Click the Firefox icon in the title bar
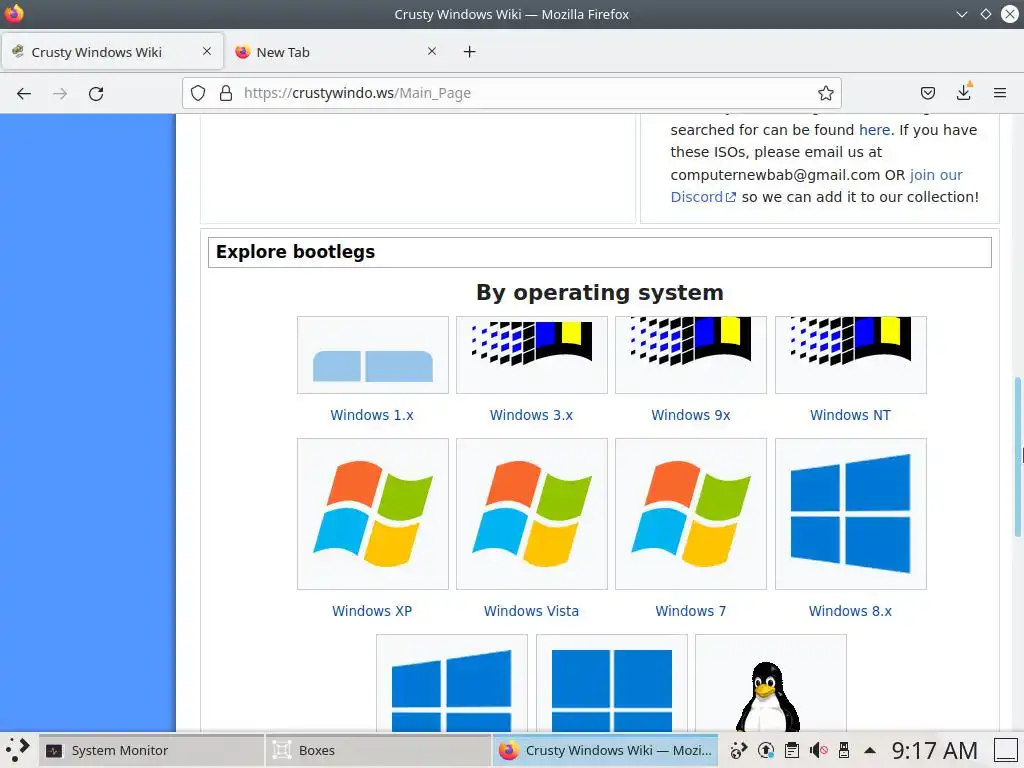Screen dimensions: 1024x768 [14, 14]
